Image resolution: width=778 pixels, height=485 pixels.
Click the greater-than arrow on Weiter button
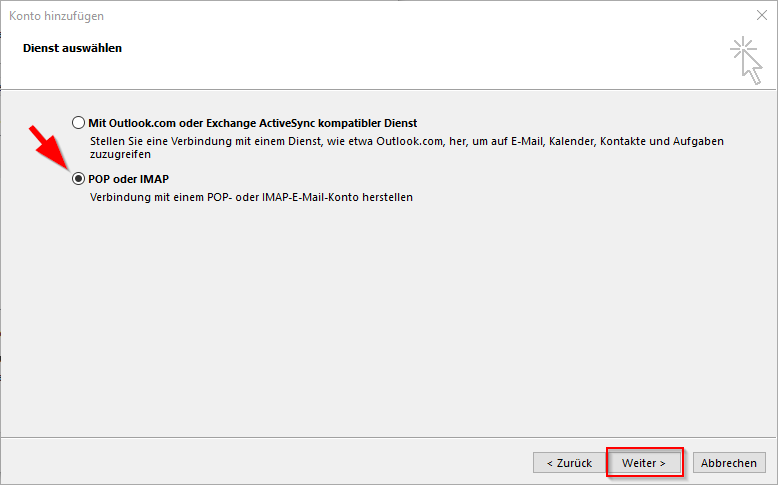[x=662, y=463]
